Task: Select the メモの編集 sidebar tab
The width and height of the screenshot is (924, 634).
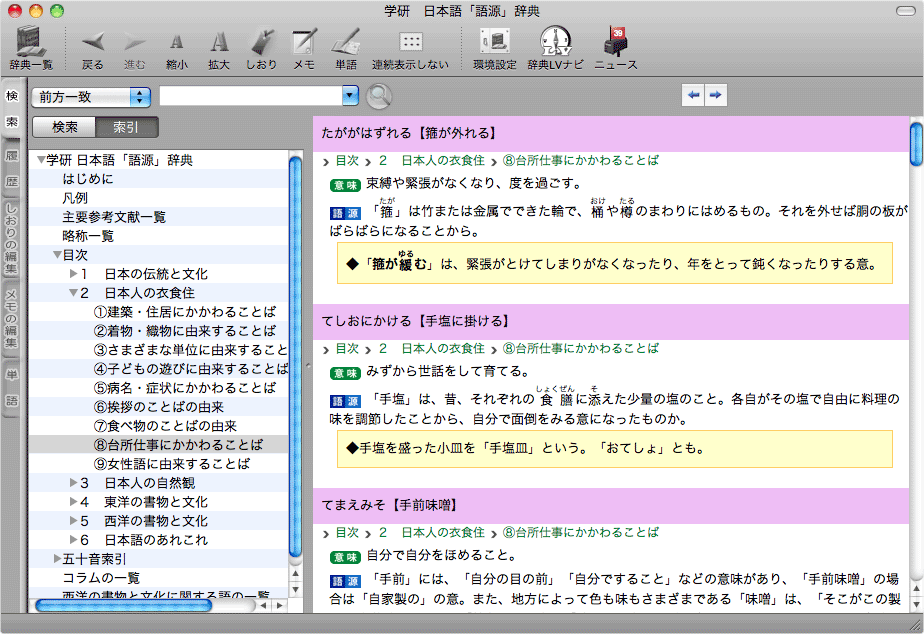Action: pos(11,320)
